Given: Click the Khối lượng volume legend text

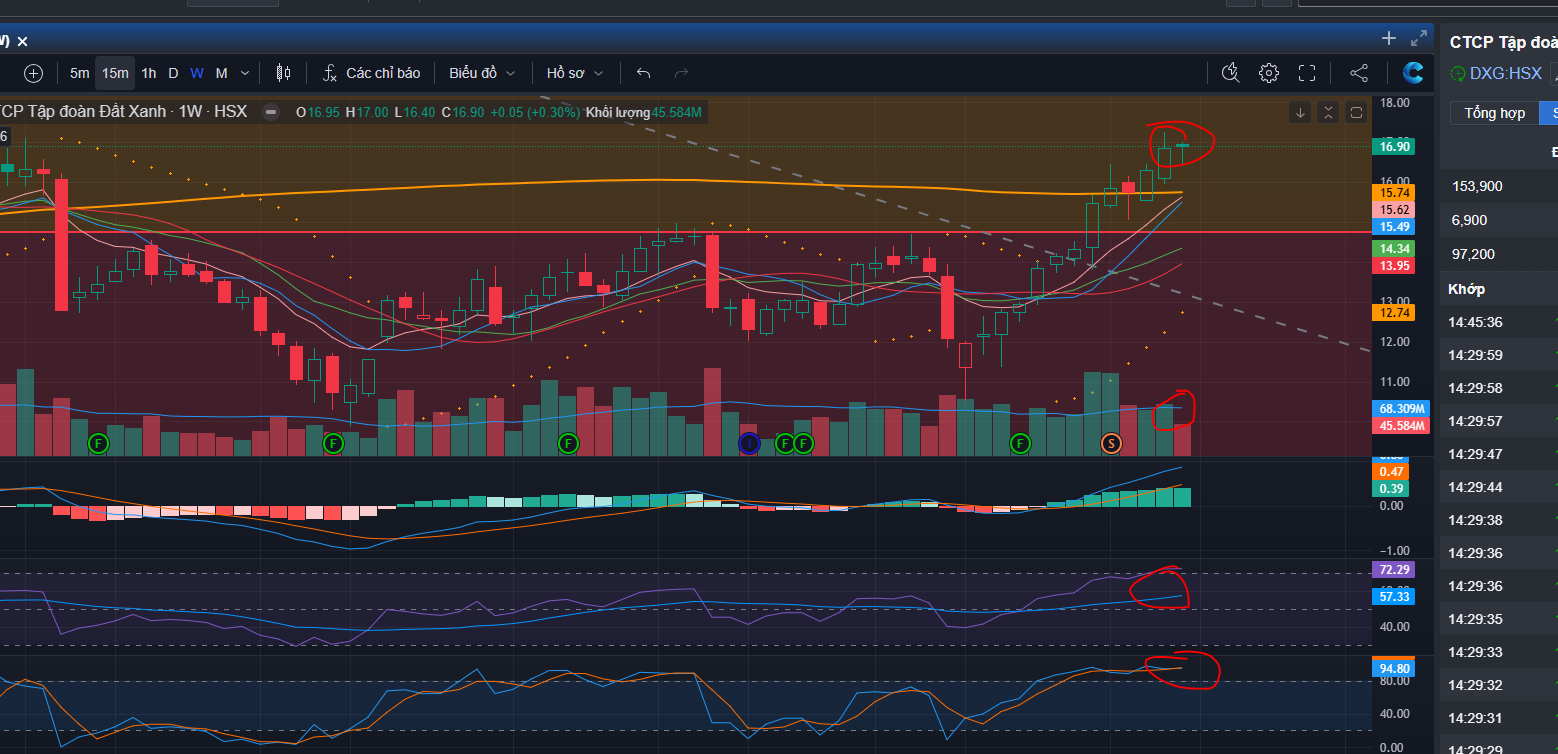Looking at the screenshot, I should [617, 112].
